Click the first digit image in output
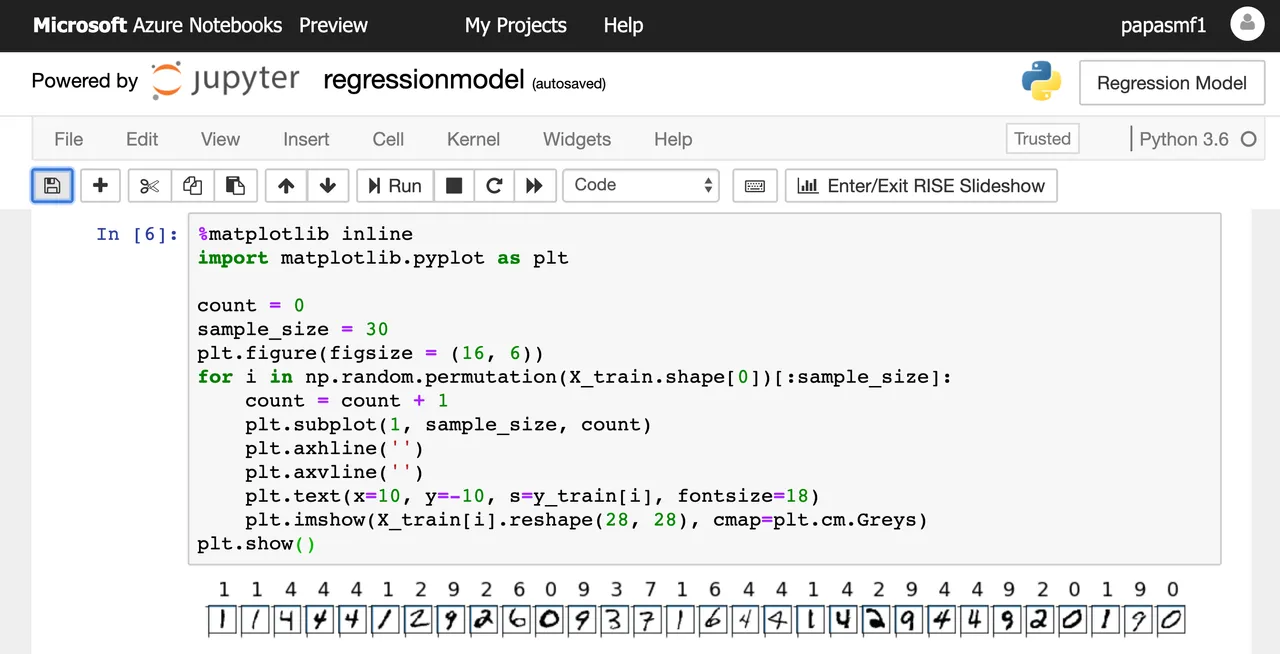 tap(223, 620)
